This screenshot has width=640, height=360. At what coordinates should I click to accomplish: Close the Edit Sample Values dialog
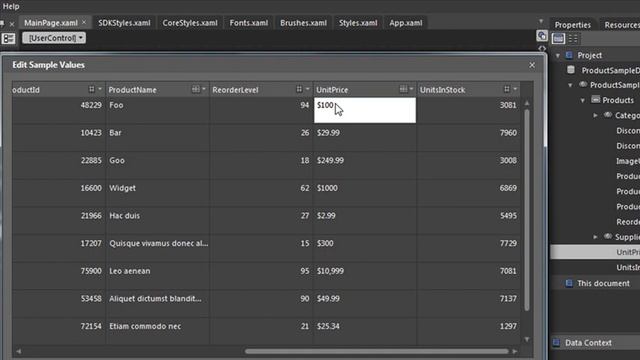[x=532, y=65]
